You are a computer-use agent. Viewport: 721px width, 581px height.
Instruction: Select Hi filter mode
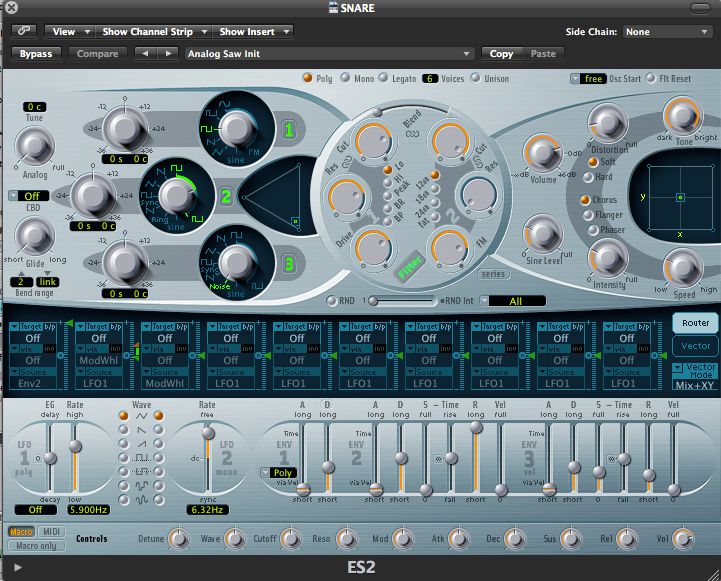point(388,182)
